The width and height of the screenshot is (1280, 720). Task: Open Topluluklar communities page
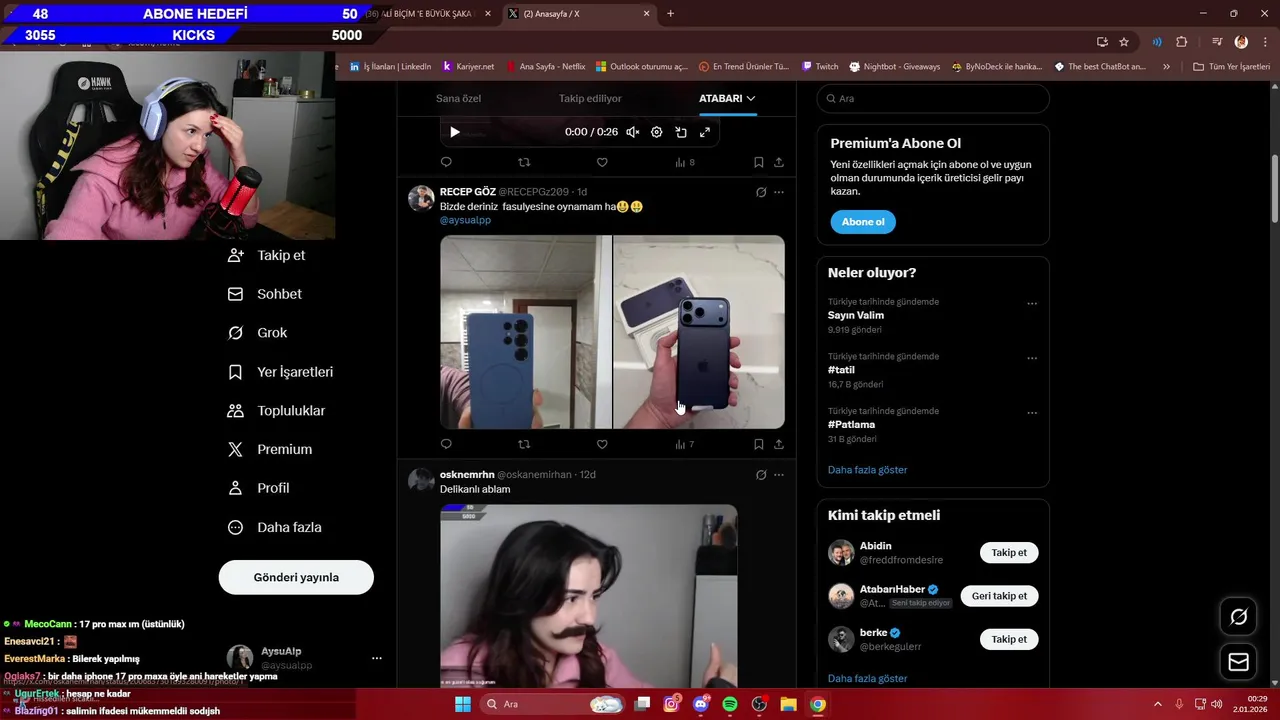(x=276, y=411)
